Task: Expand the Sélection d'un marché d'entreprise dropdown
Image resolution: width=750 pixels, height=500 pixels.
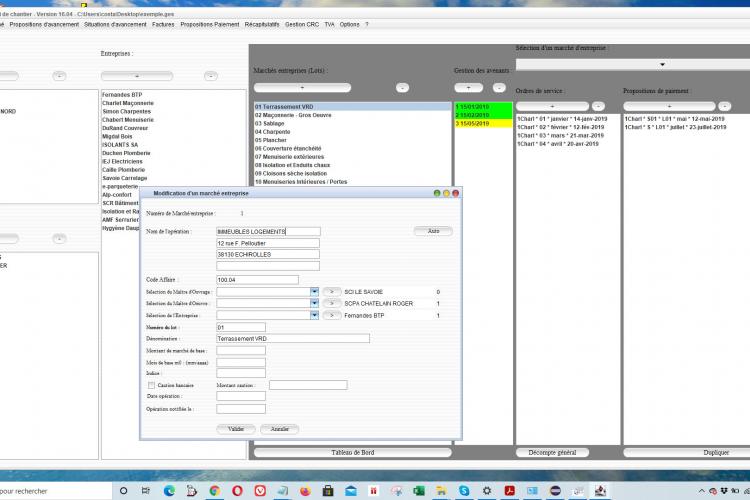Action: [x=662, y=64]
